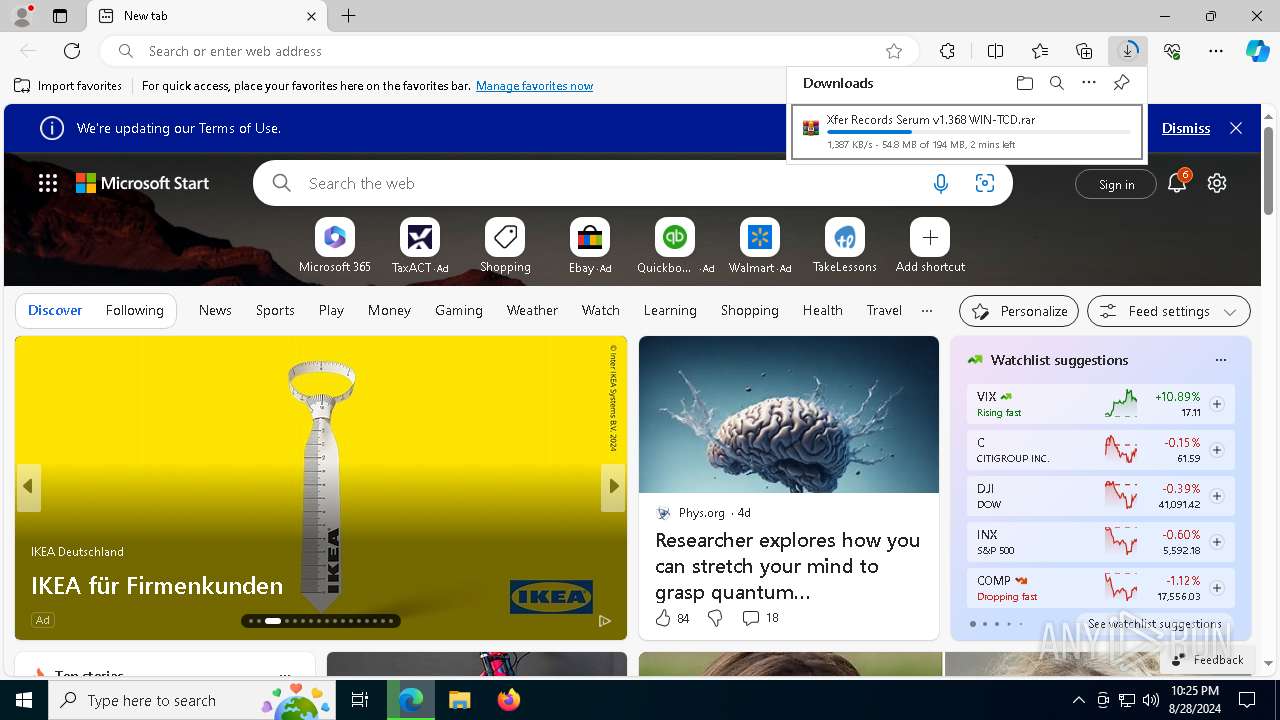The image size is (1280, 720).
Task: Open Gaming feed category
Action: point(459,310)
